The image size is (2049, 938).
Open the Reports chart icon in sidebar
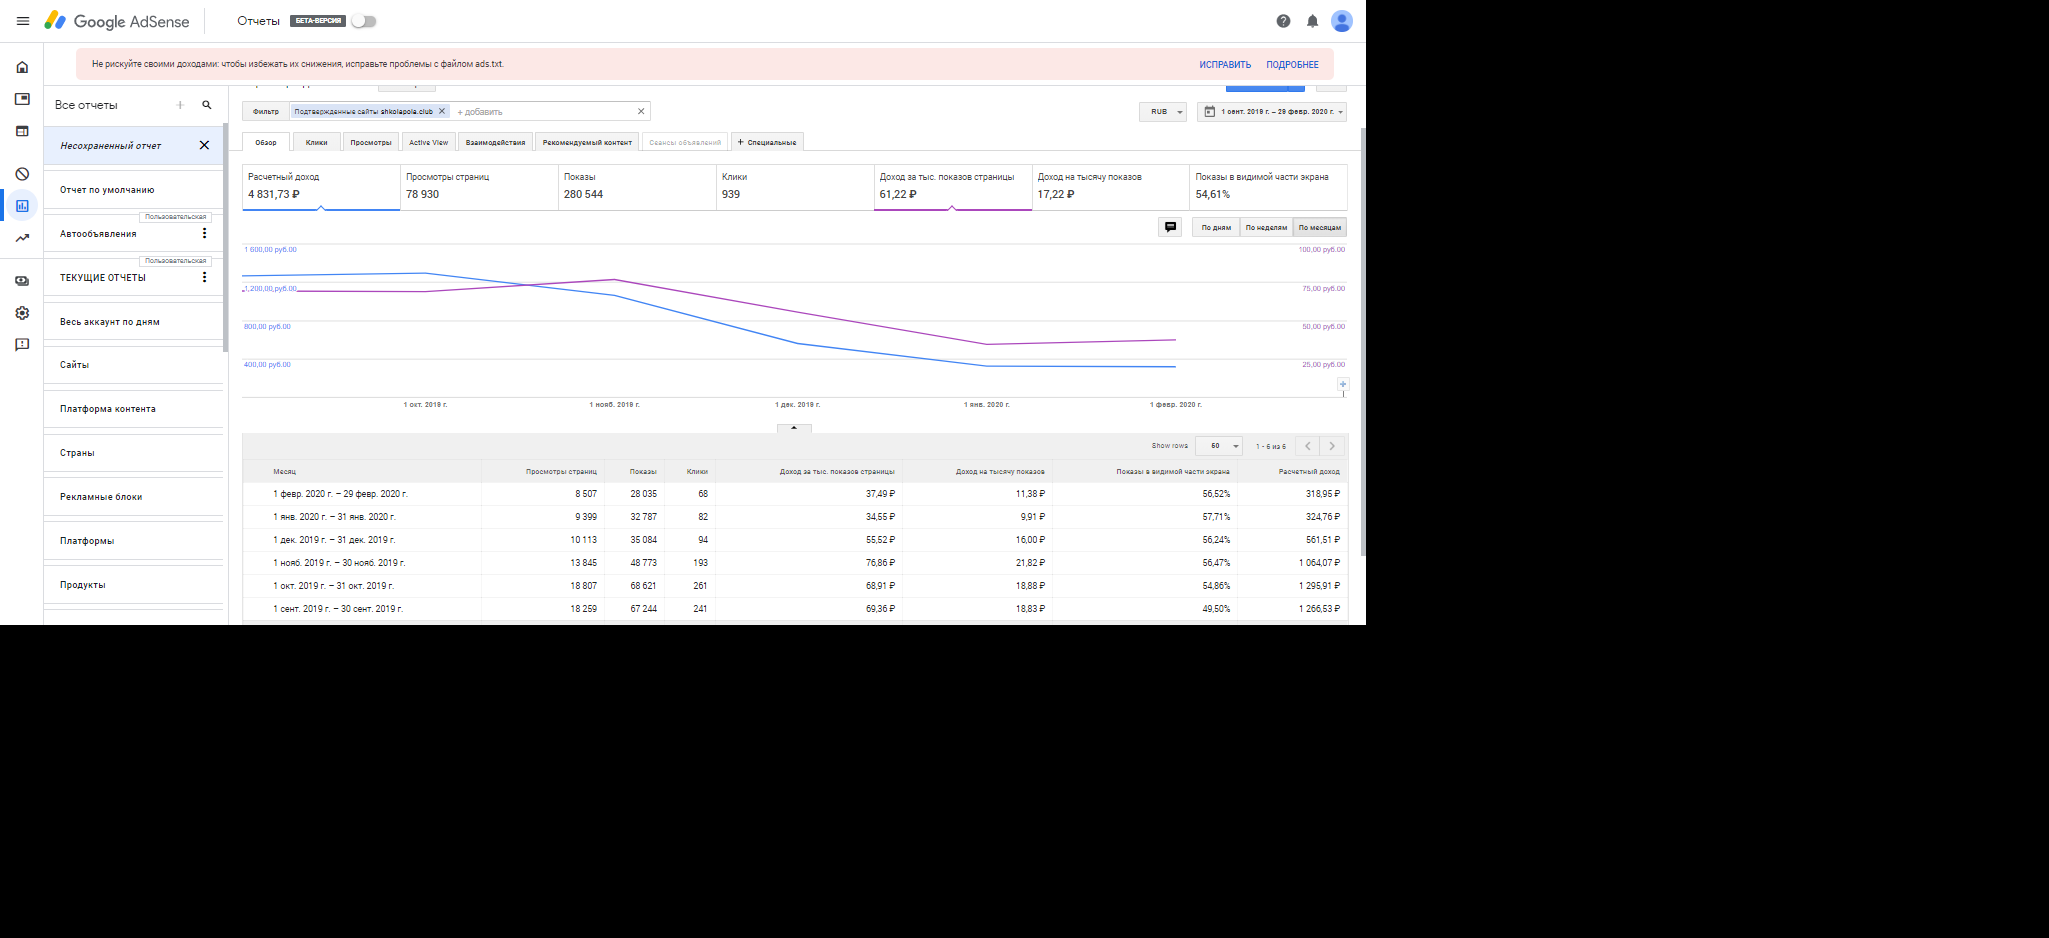(x=22, y=206)
